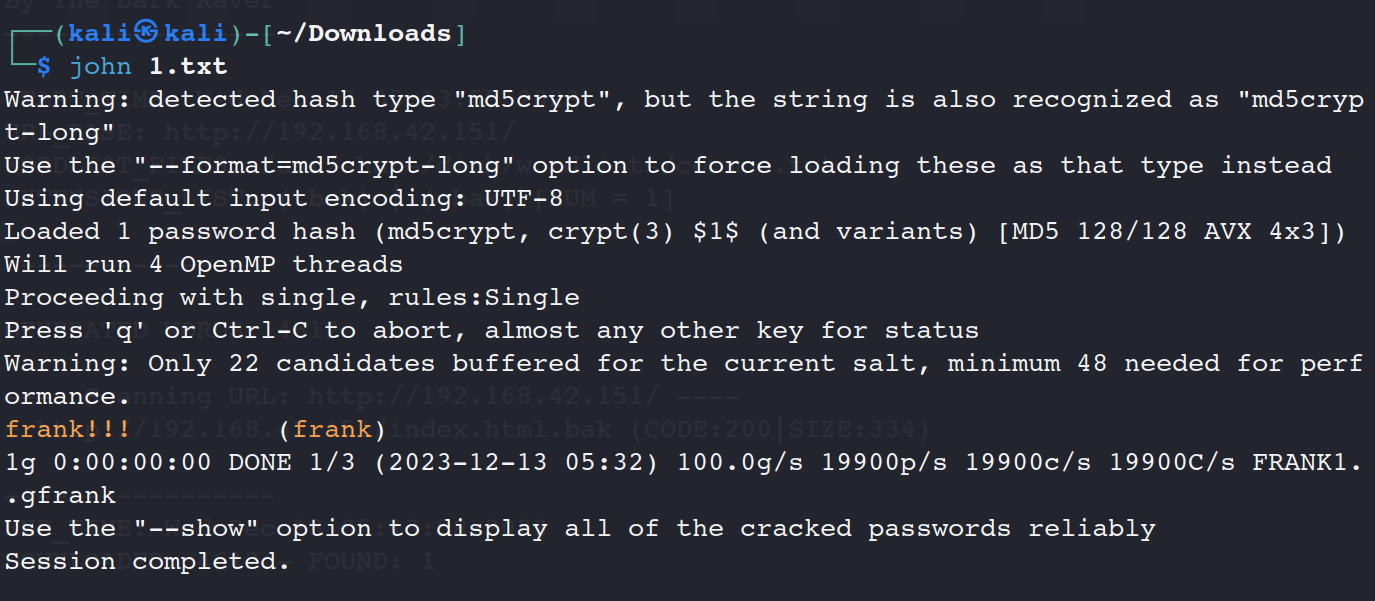The height and width of the screenshot is (601, 1375).
Task: Click the Kali logo symbol in the prompt
Action: (148, 34)
